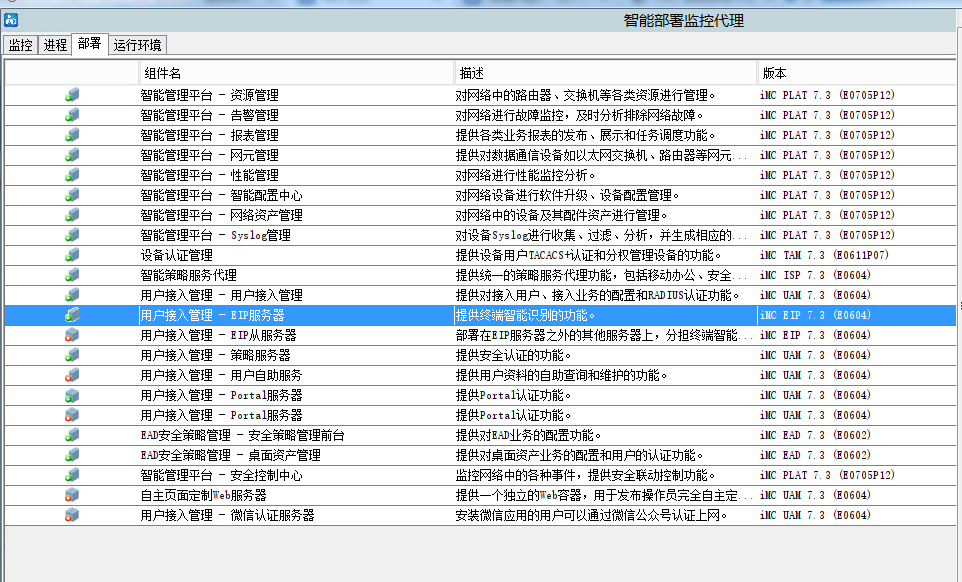Image resolution: width=962 pixels, height=582 pixels.
Task: Click description 安装微信应用的用户可以通过微信公众号认证上网。
Action: tap(591, 515)
